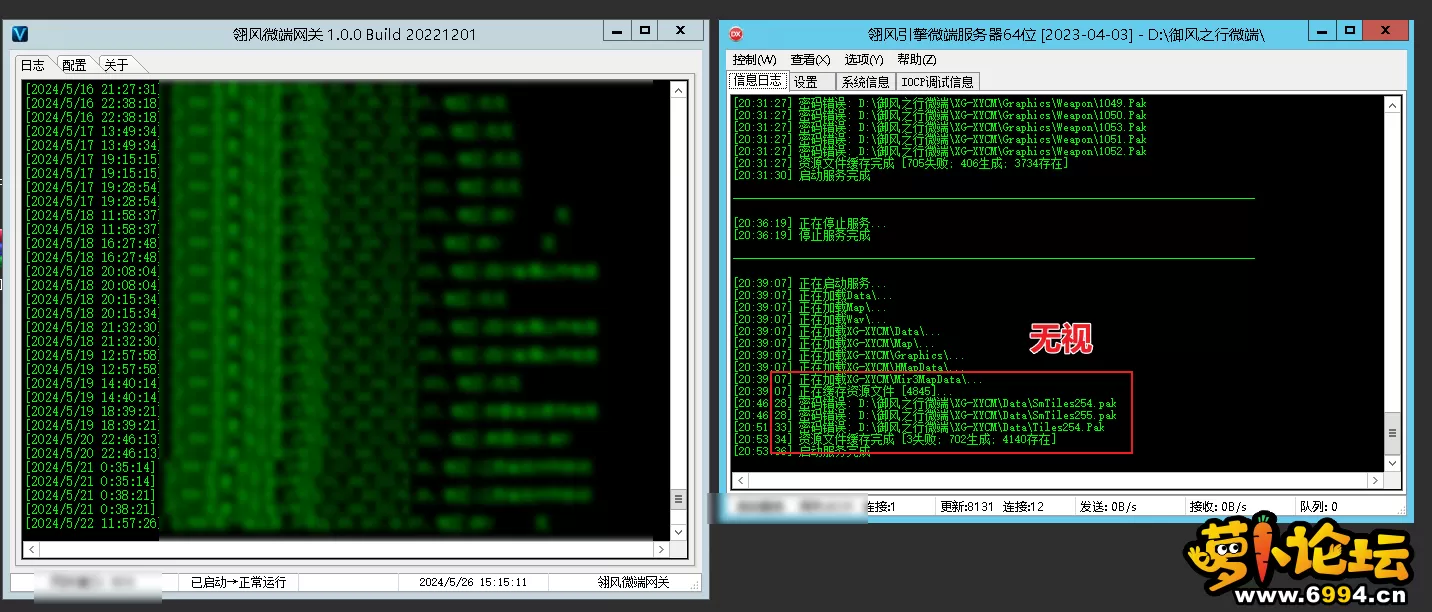This screenshot has height=612, width=1432.
Task: Click the gateway log's horizontal scroll-right arrow
Action: (661, 550)
